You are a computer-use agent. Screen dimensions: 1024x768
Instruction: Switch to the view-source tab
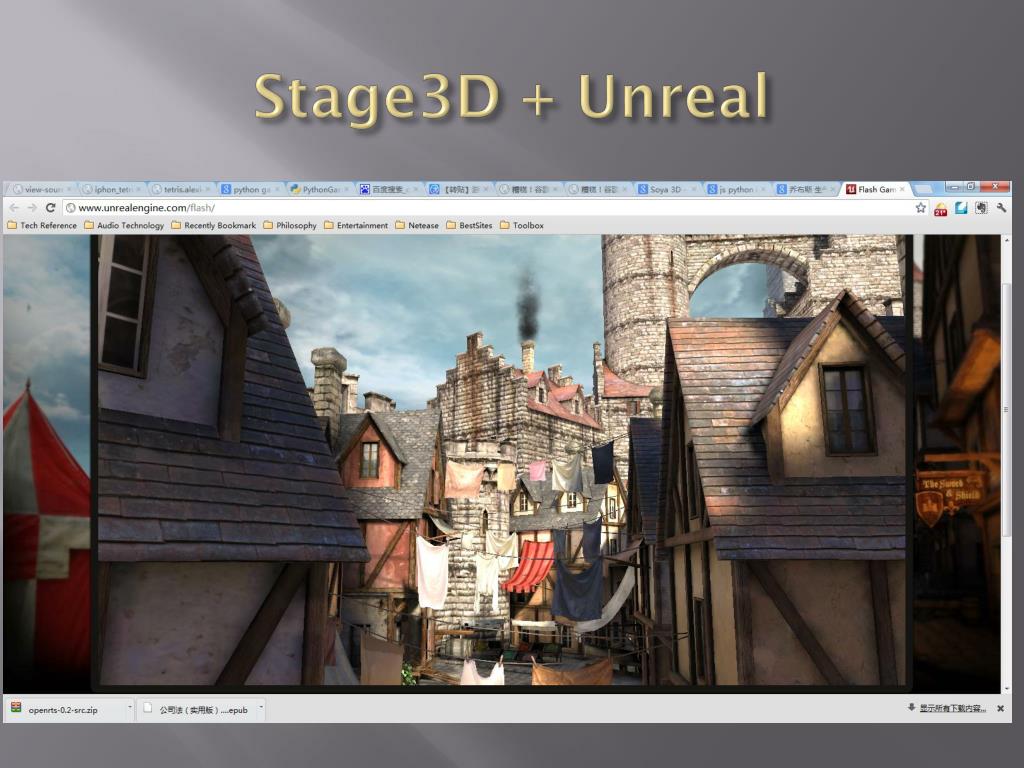pyautogui.click(x=39, y=189)
